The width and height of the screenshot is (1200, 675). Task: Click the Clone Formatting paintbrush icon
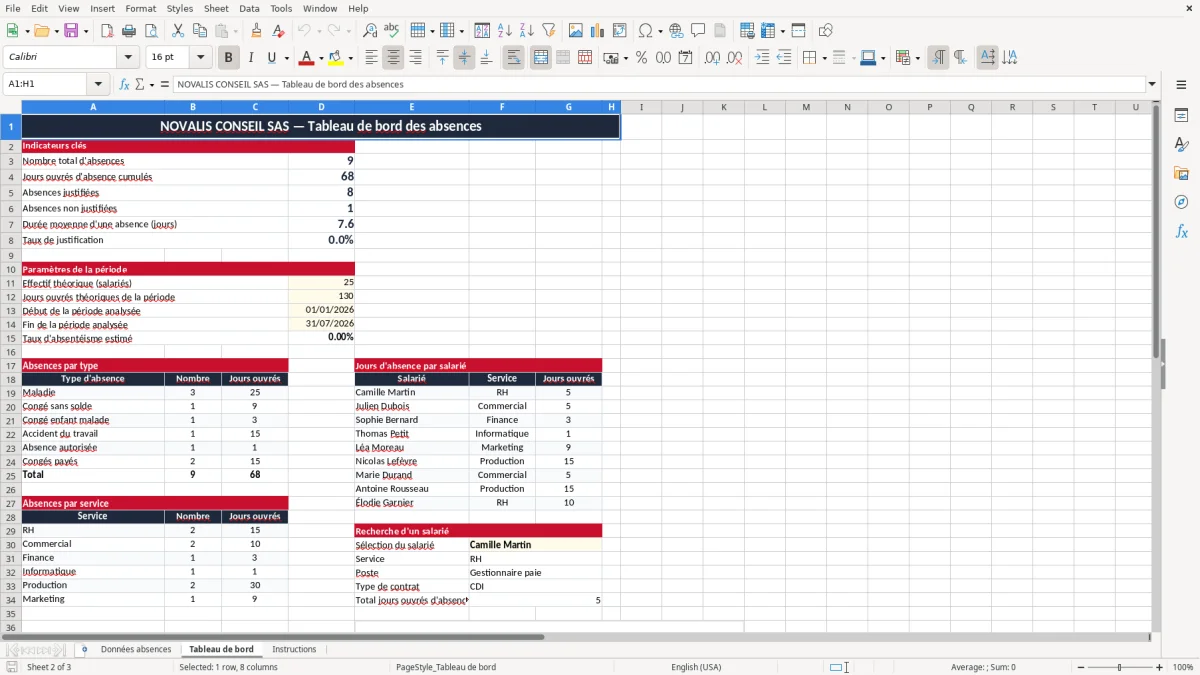pos(257,31)
